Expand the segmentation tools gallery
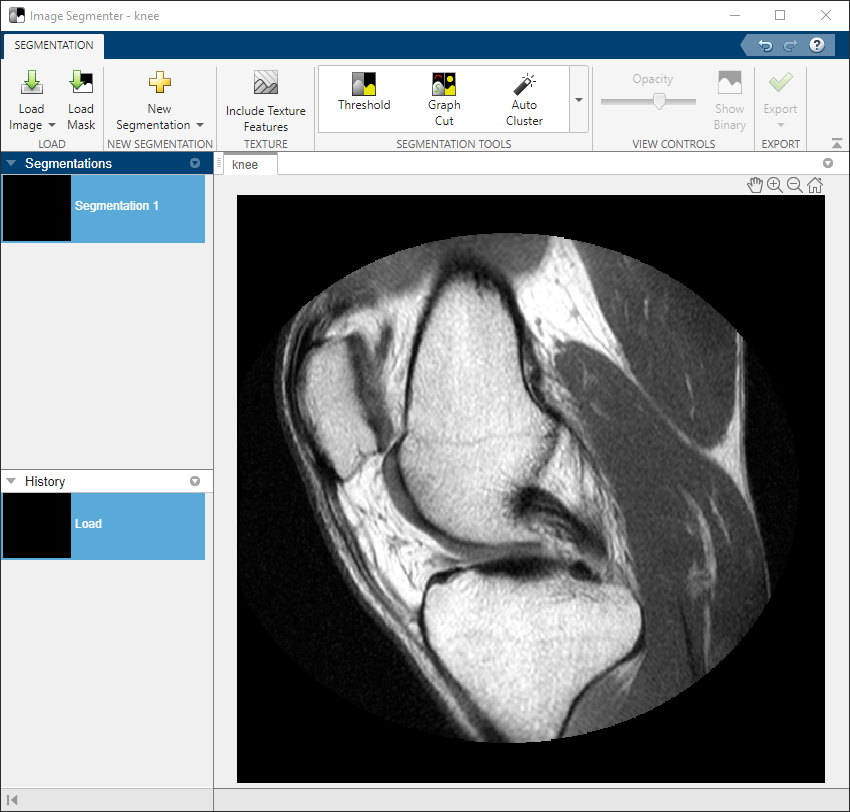 (x=578, y=100)
